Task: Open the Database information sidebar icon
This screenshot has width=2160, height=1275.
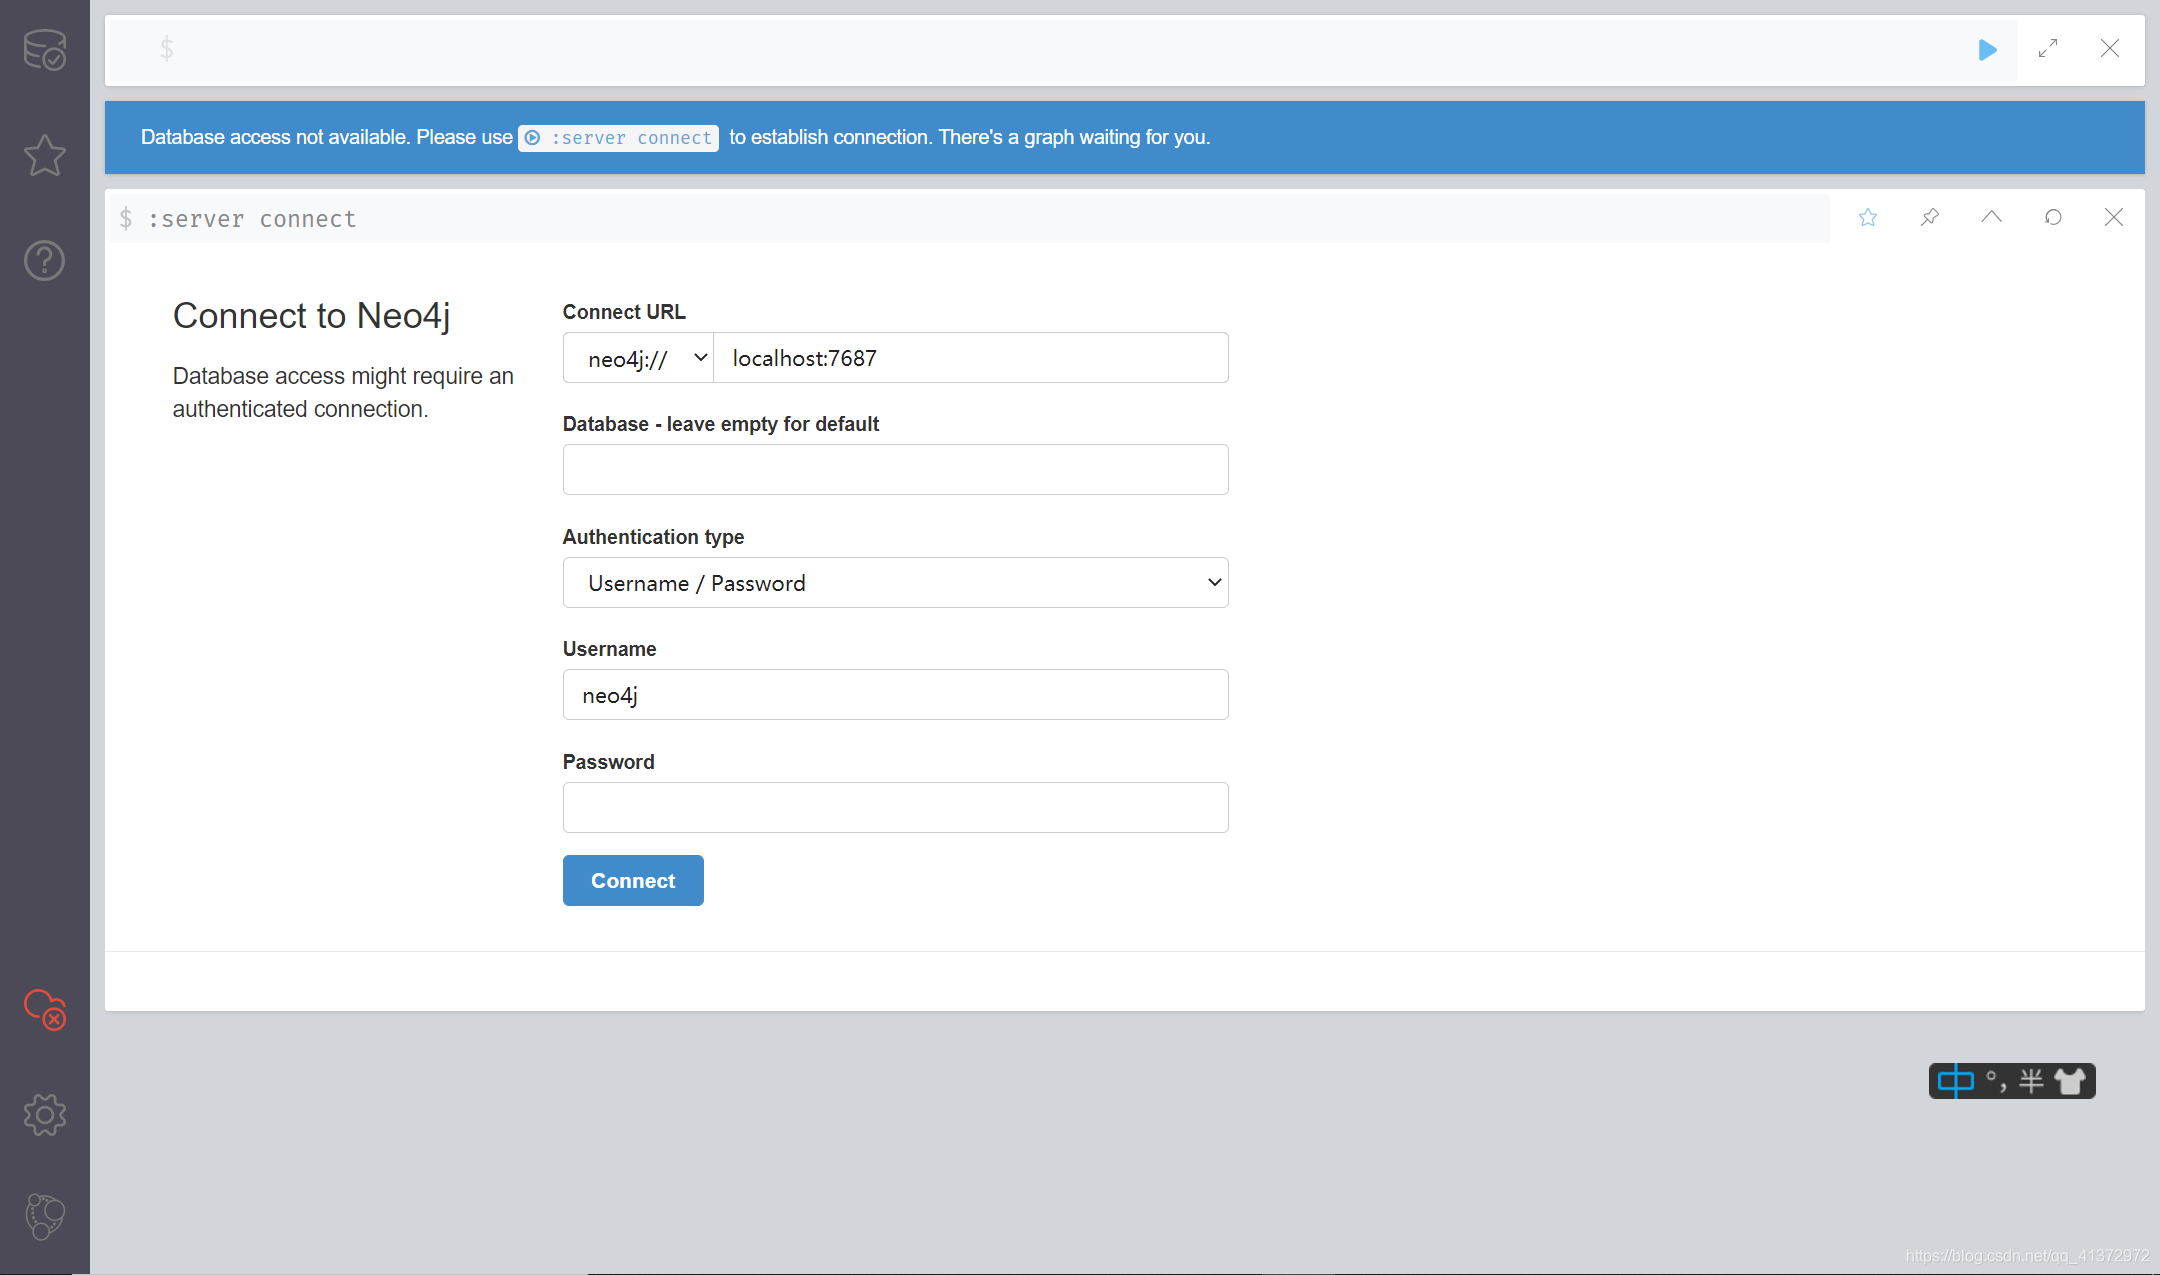Action: click(45, 50)
